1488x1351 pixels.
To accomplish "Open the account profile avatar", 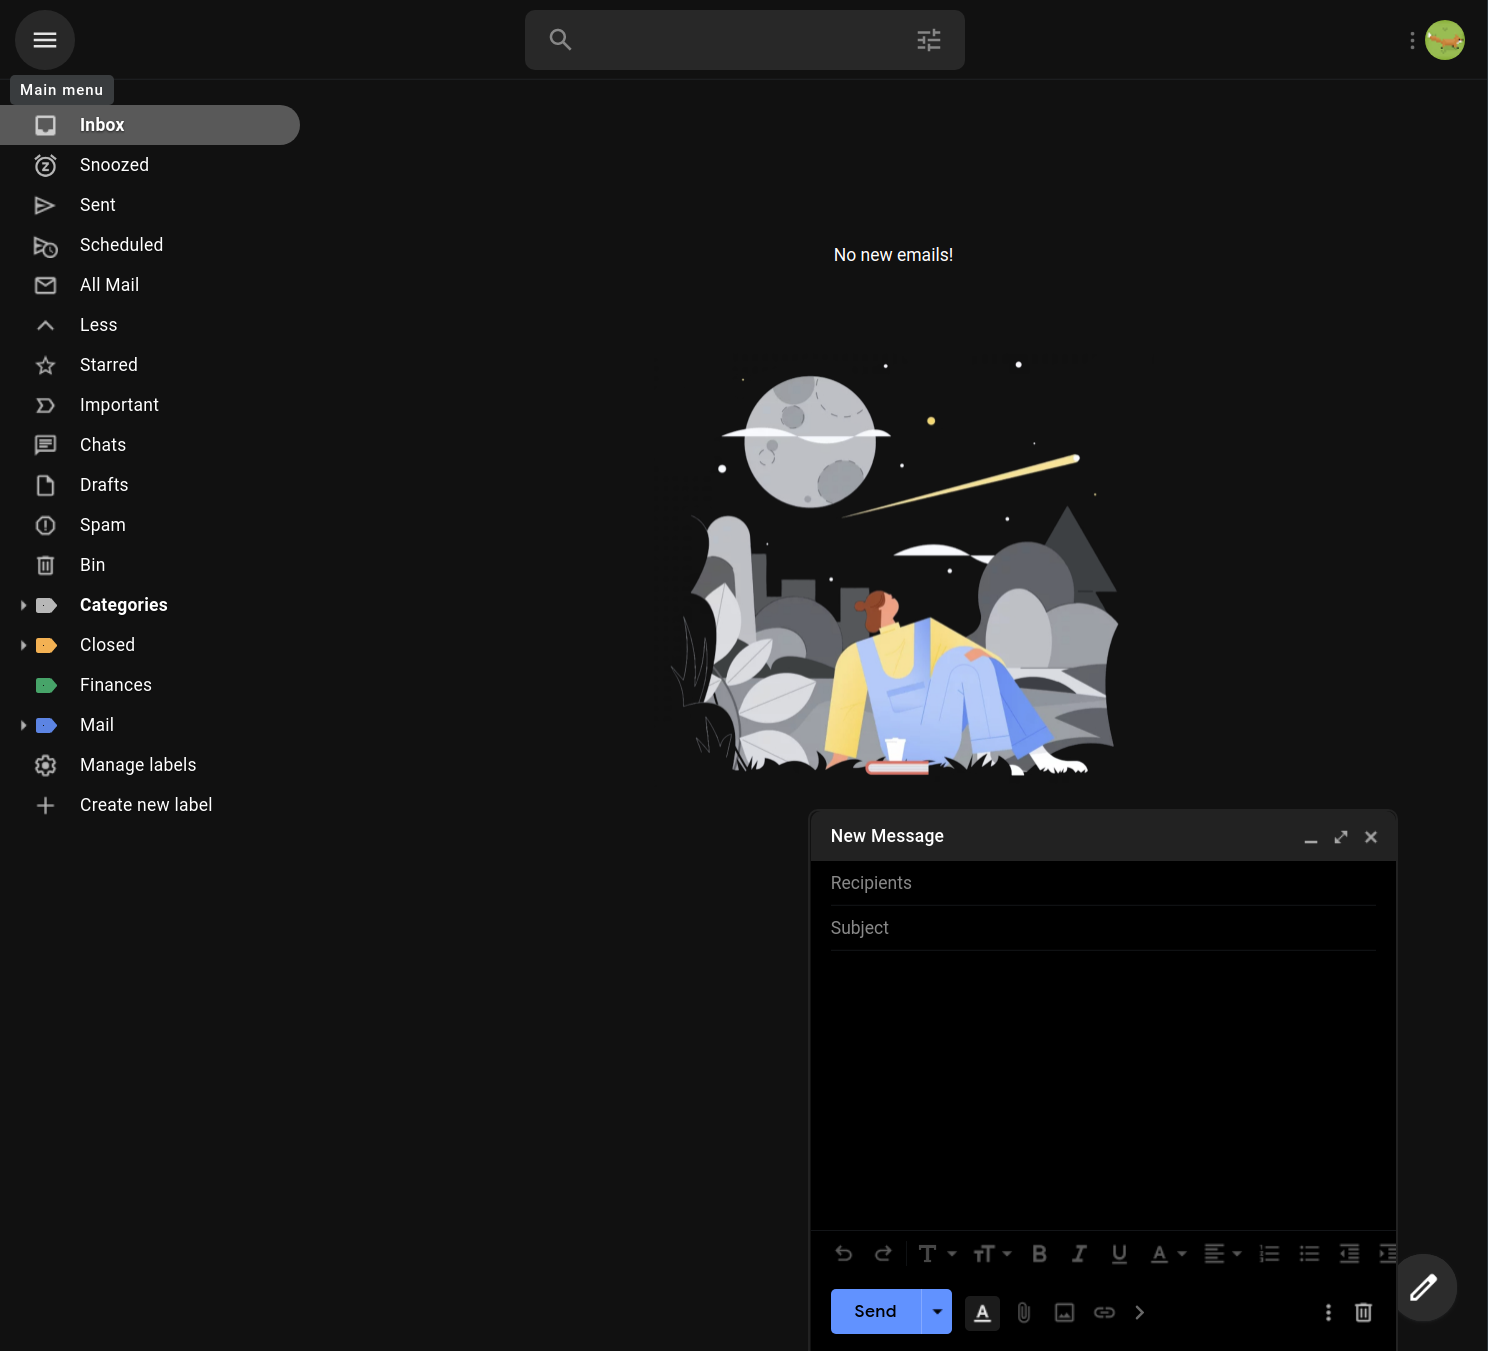I will pos(1445,40).
